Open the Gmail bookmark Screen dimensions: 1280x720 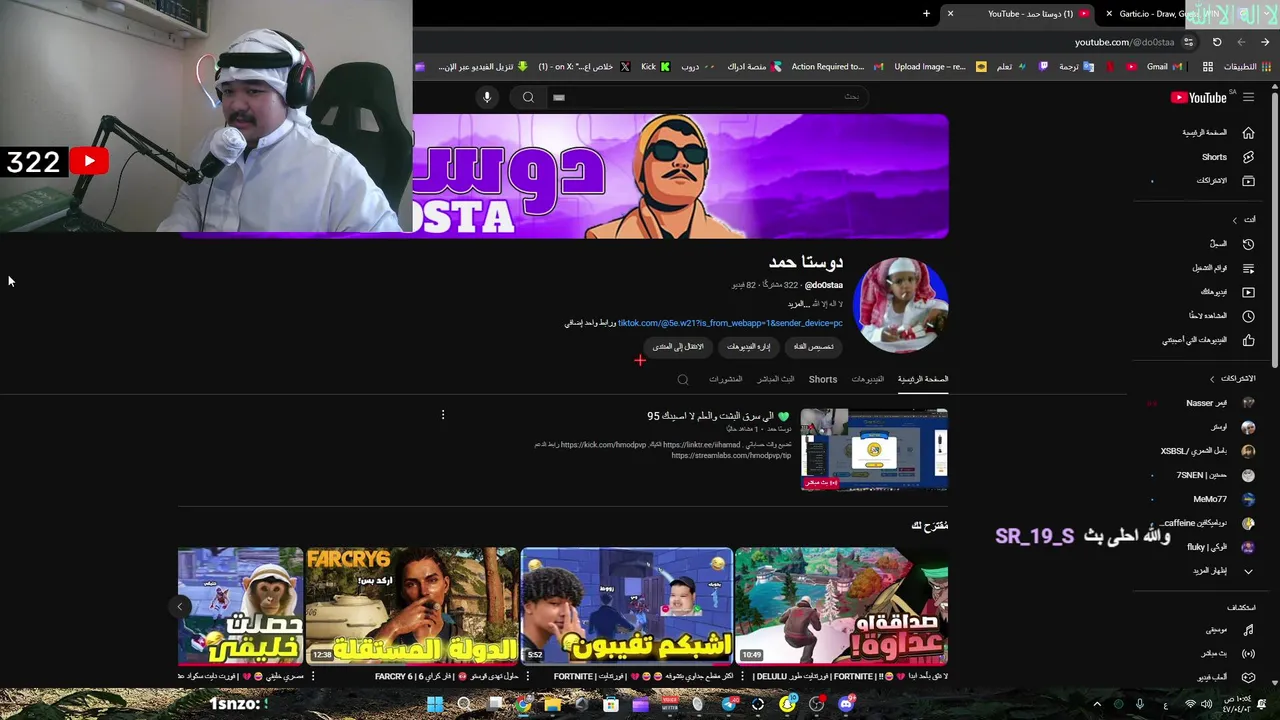click(x=1163, y=67)
